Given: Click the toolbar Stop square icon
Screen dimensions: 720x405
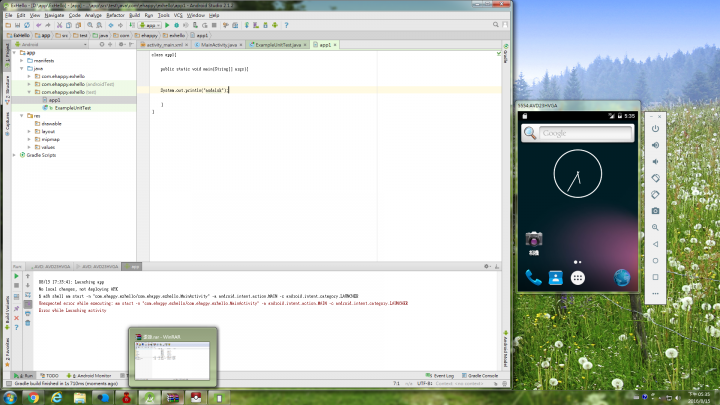Looking at the screenshot, I should (x=214, y=25).
